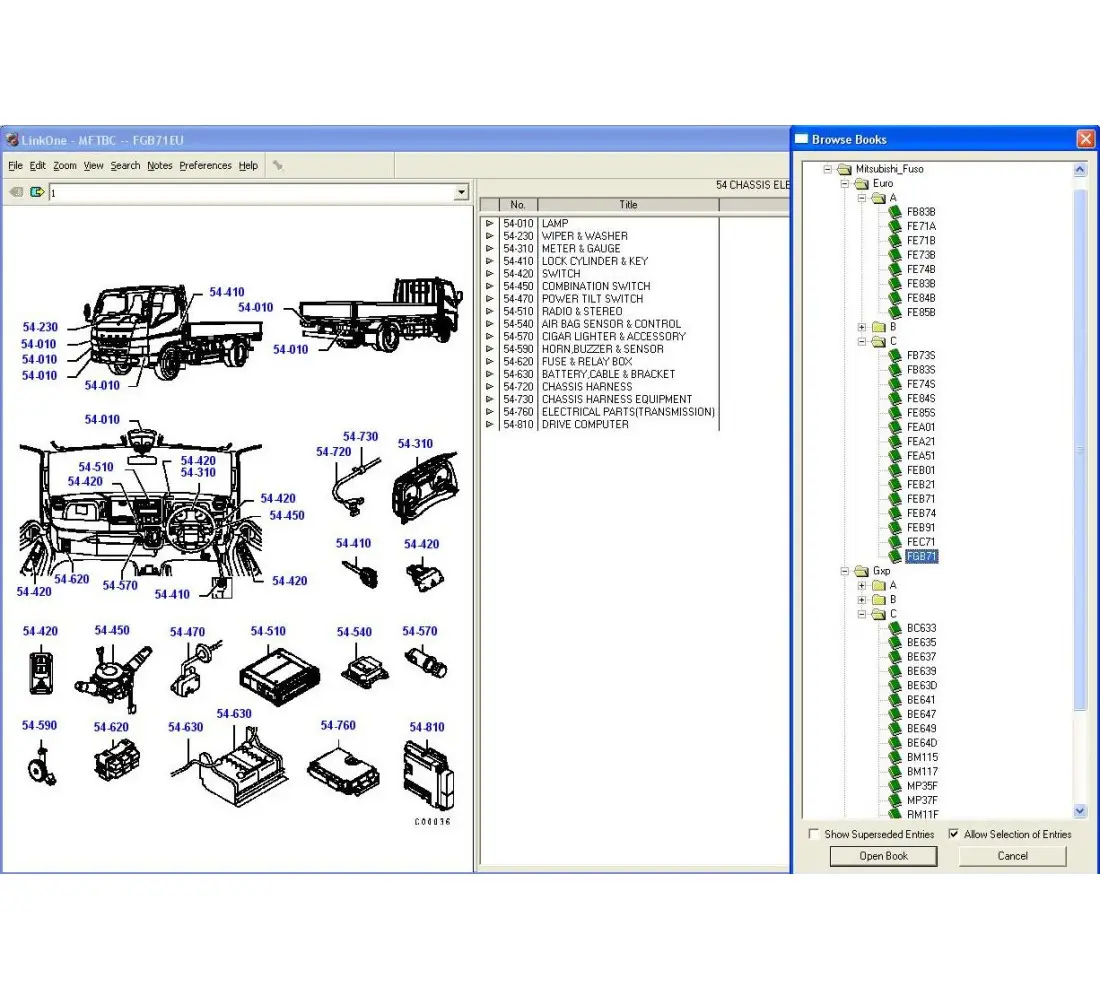
Task: Click the arrow marker for 54-810 DRIVE COMPUTER
Action: (490, 425)
